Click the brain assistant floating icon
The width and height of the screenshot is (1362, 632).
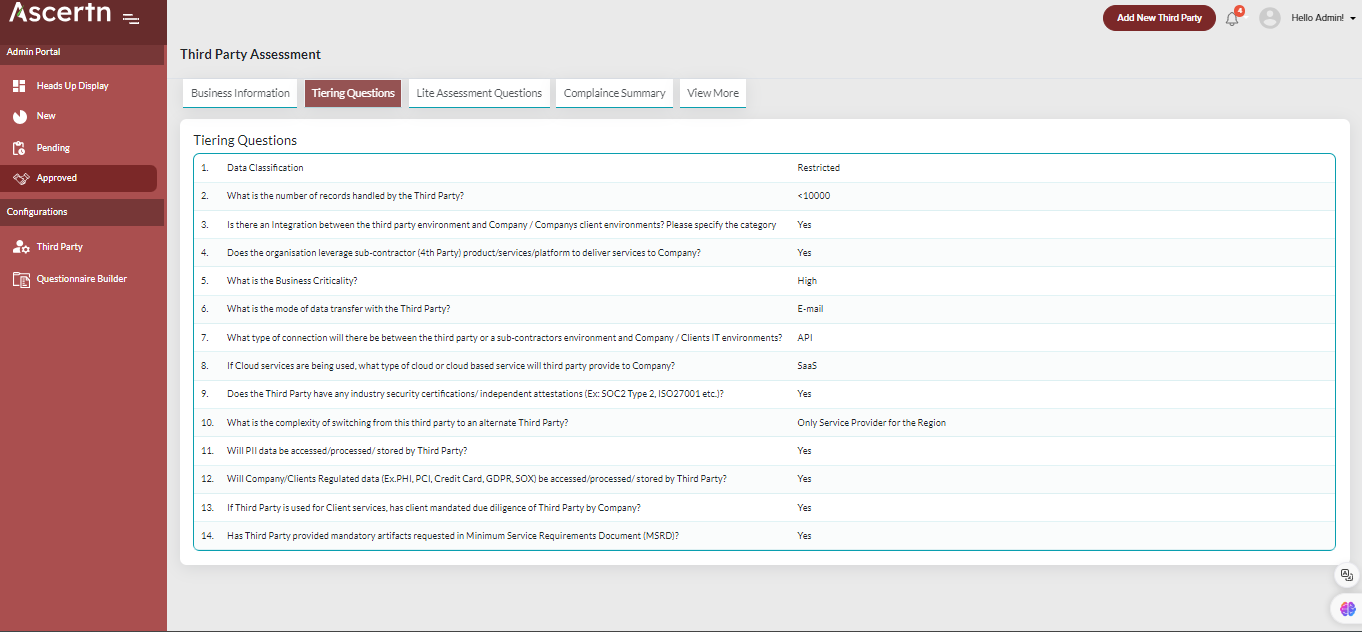1347,608
